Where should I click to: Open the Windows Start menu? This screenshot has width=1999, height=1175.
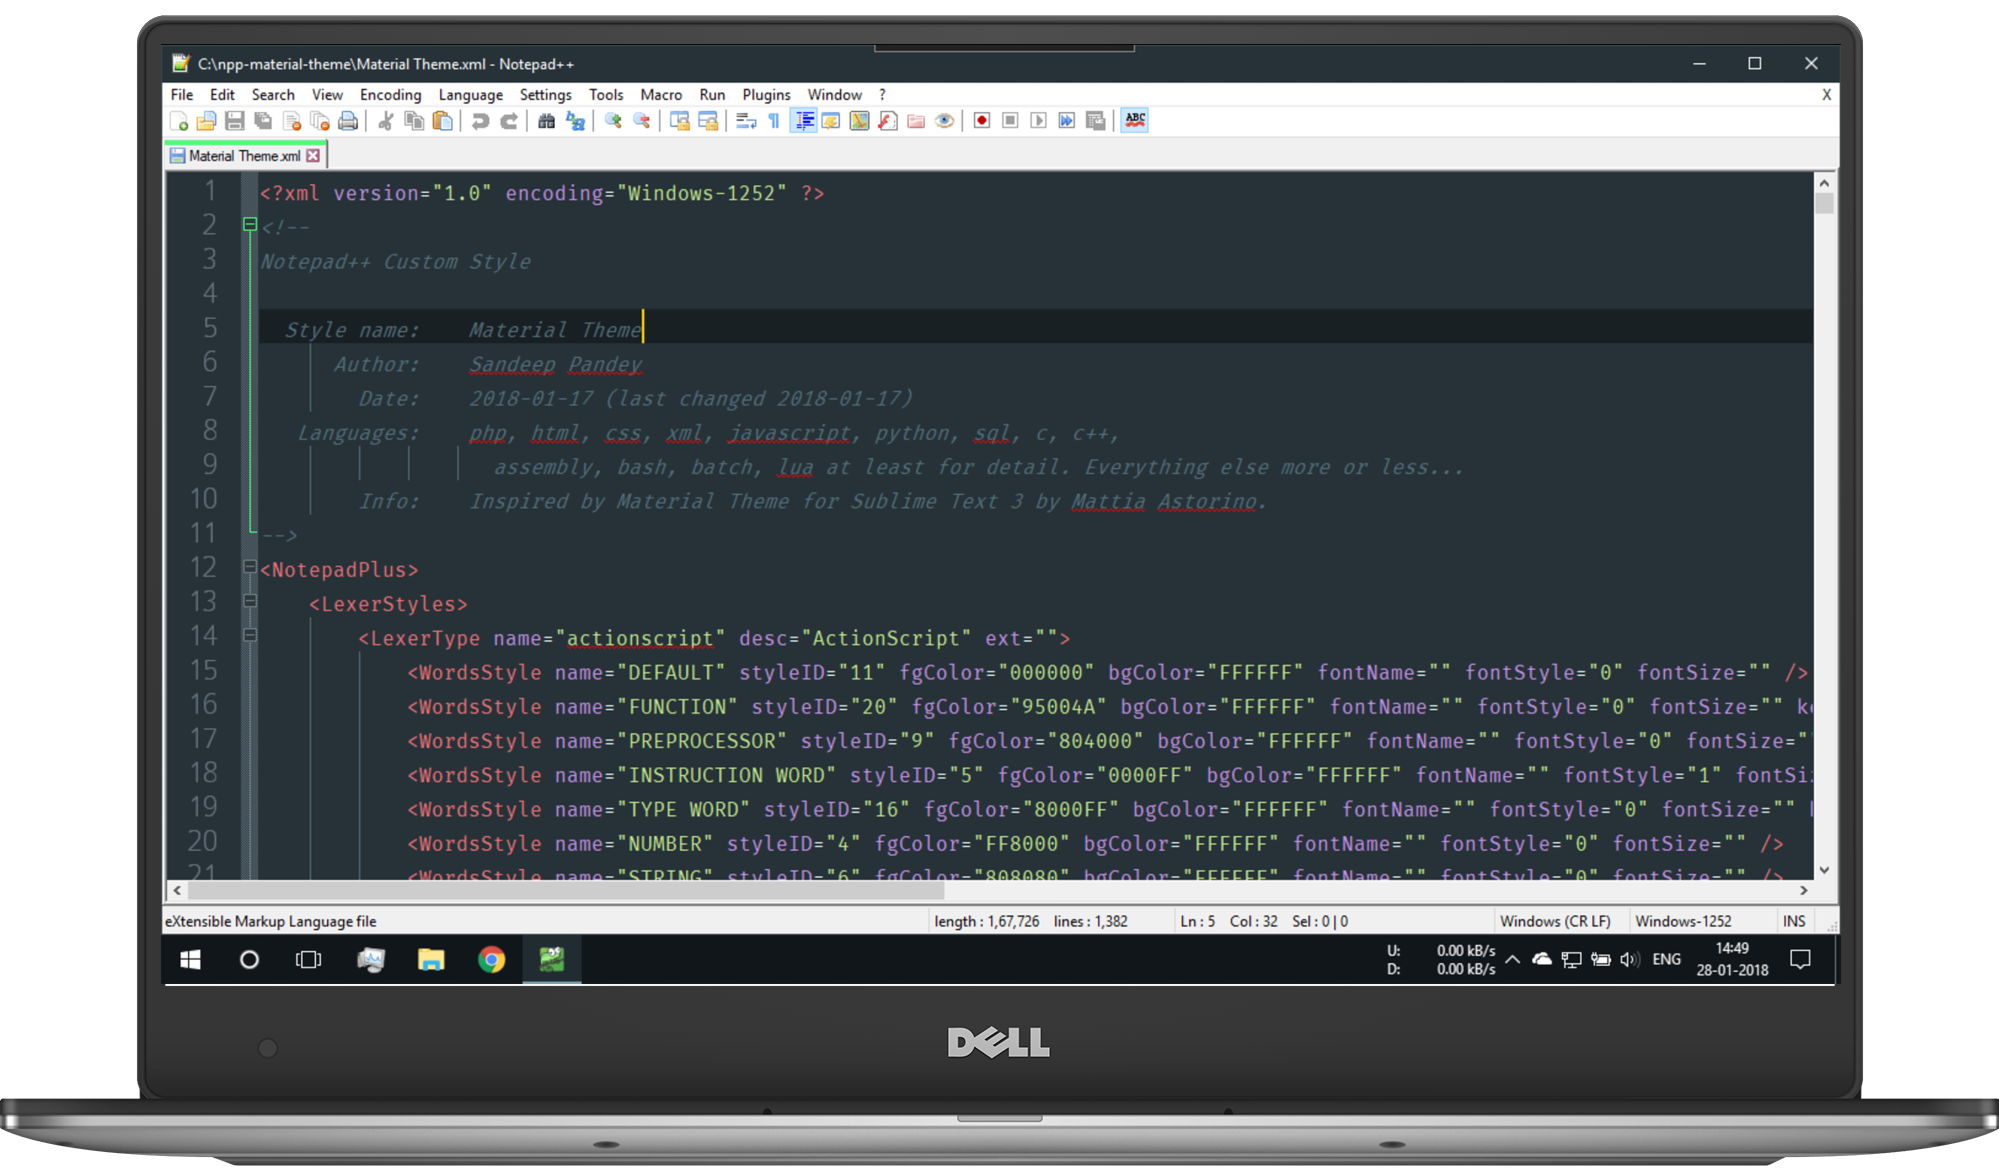tap(190, 959)
